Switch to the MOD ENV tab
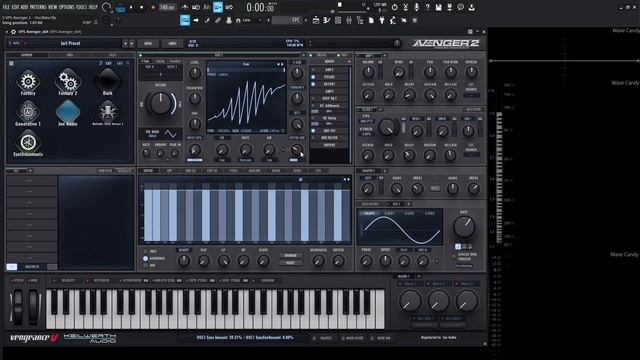 (254, 171)
